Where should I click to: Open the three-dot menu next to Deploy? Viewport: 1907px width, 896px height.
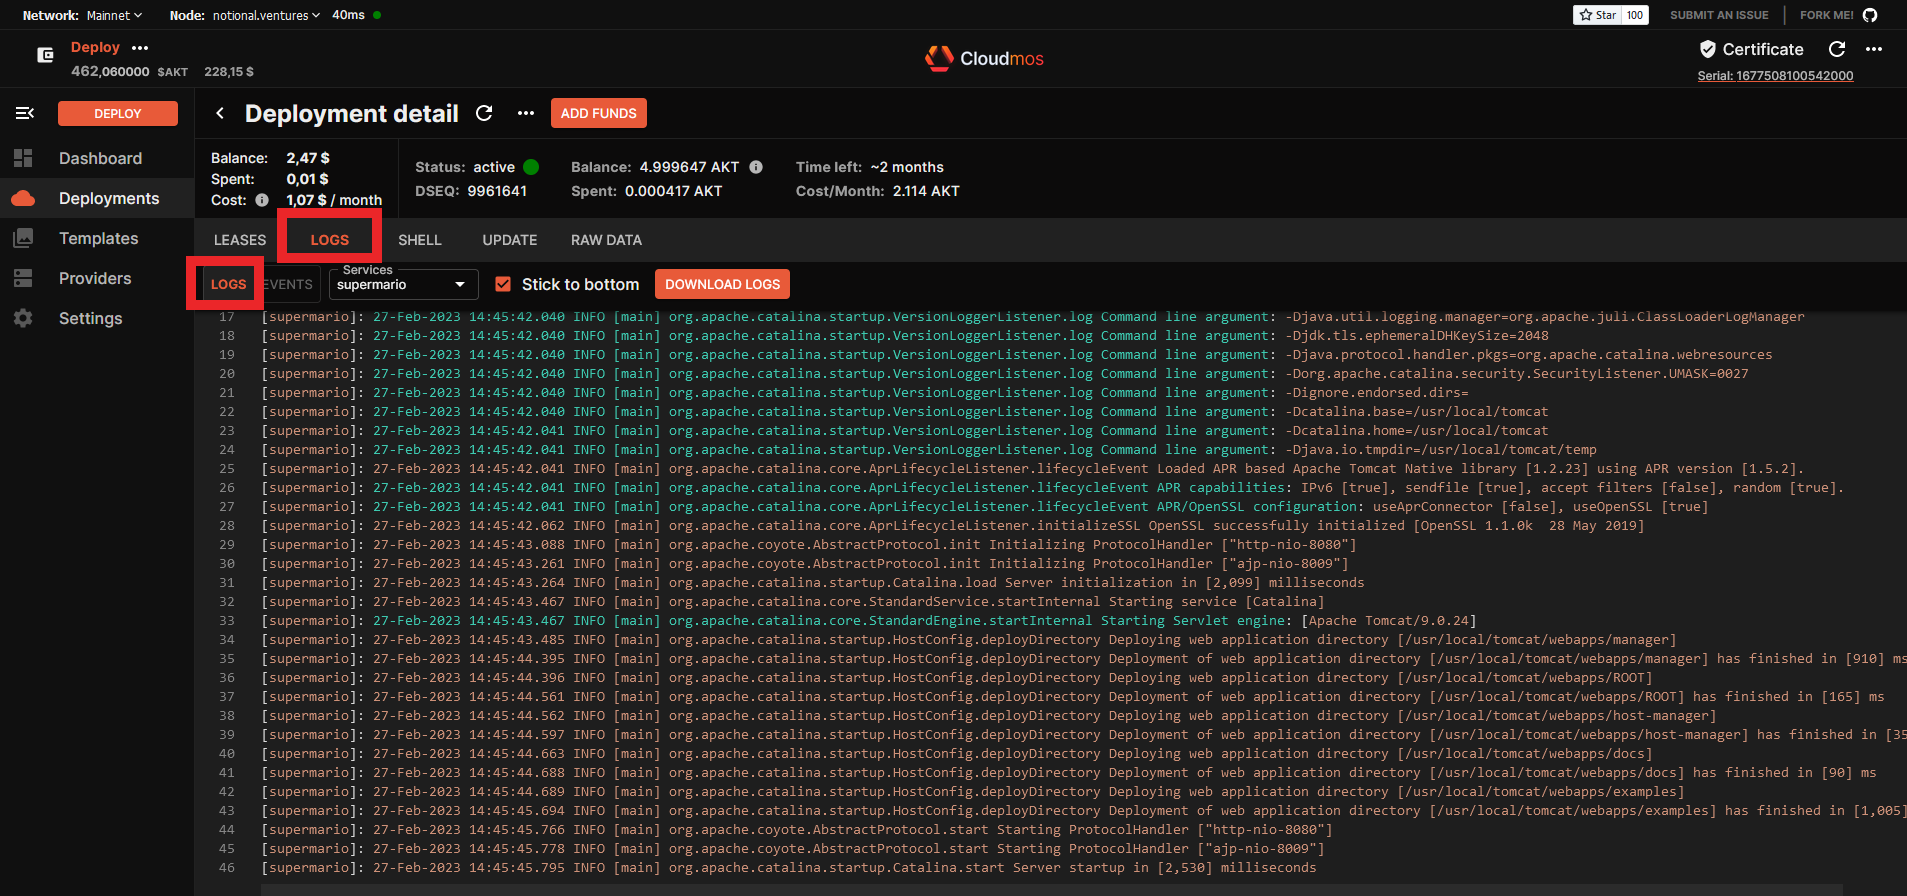coord(140,48)
